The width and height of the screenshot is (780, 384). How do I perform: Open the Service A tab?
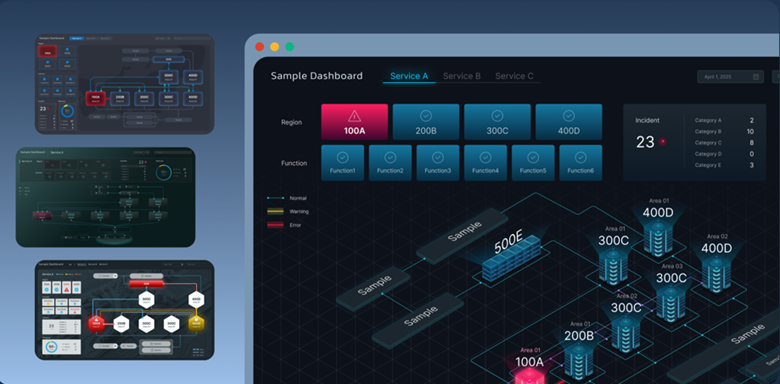(x=409, y=76)
